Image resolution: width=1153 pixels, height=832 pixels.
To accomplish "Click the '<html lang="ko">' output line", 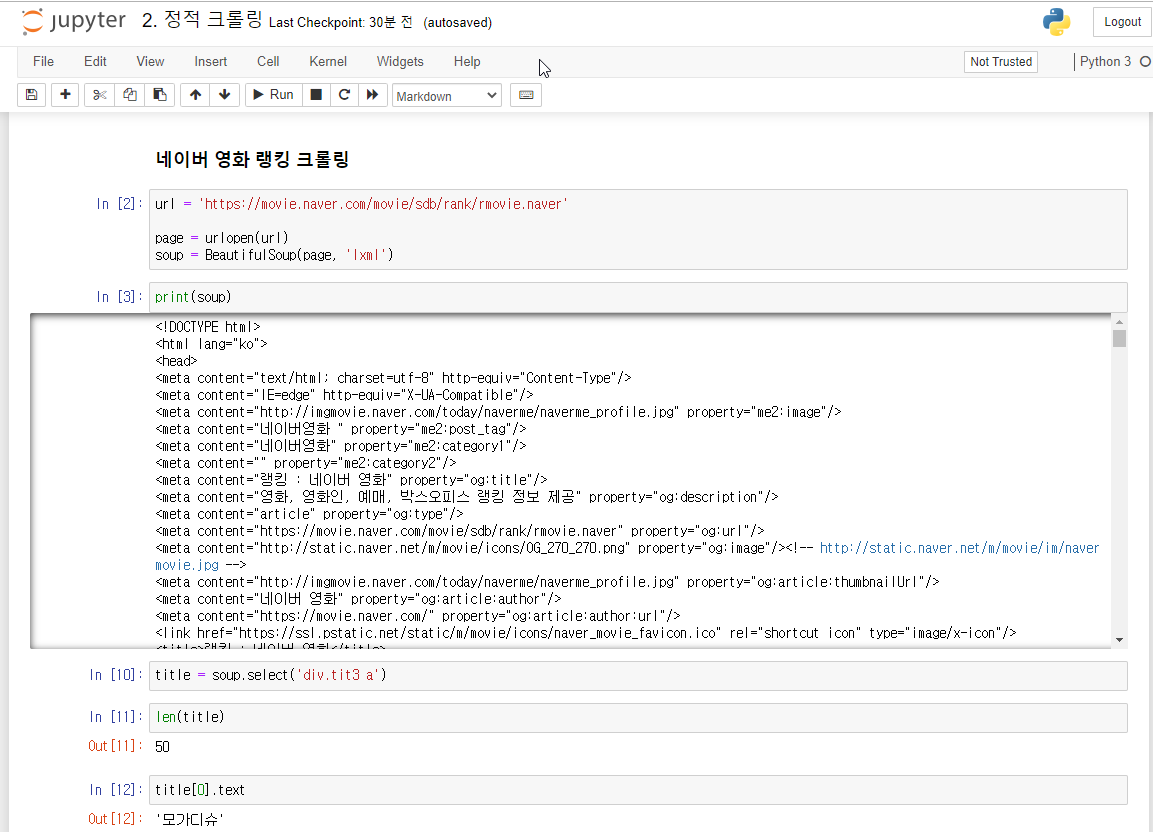I will click(212, 344).
